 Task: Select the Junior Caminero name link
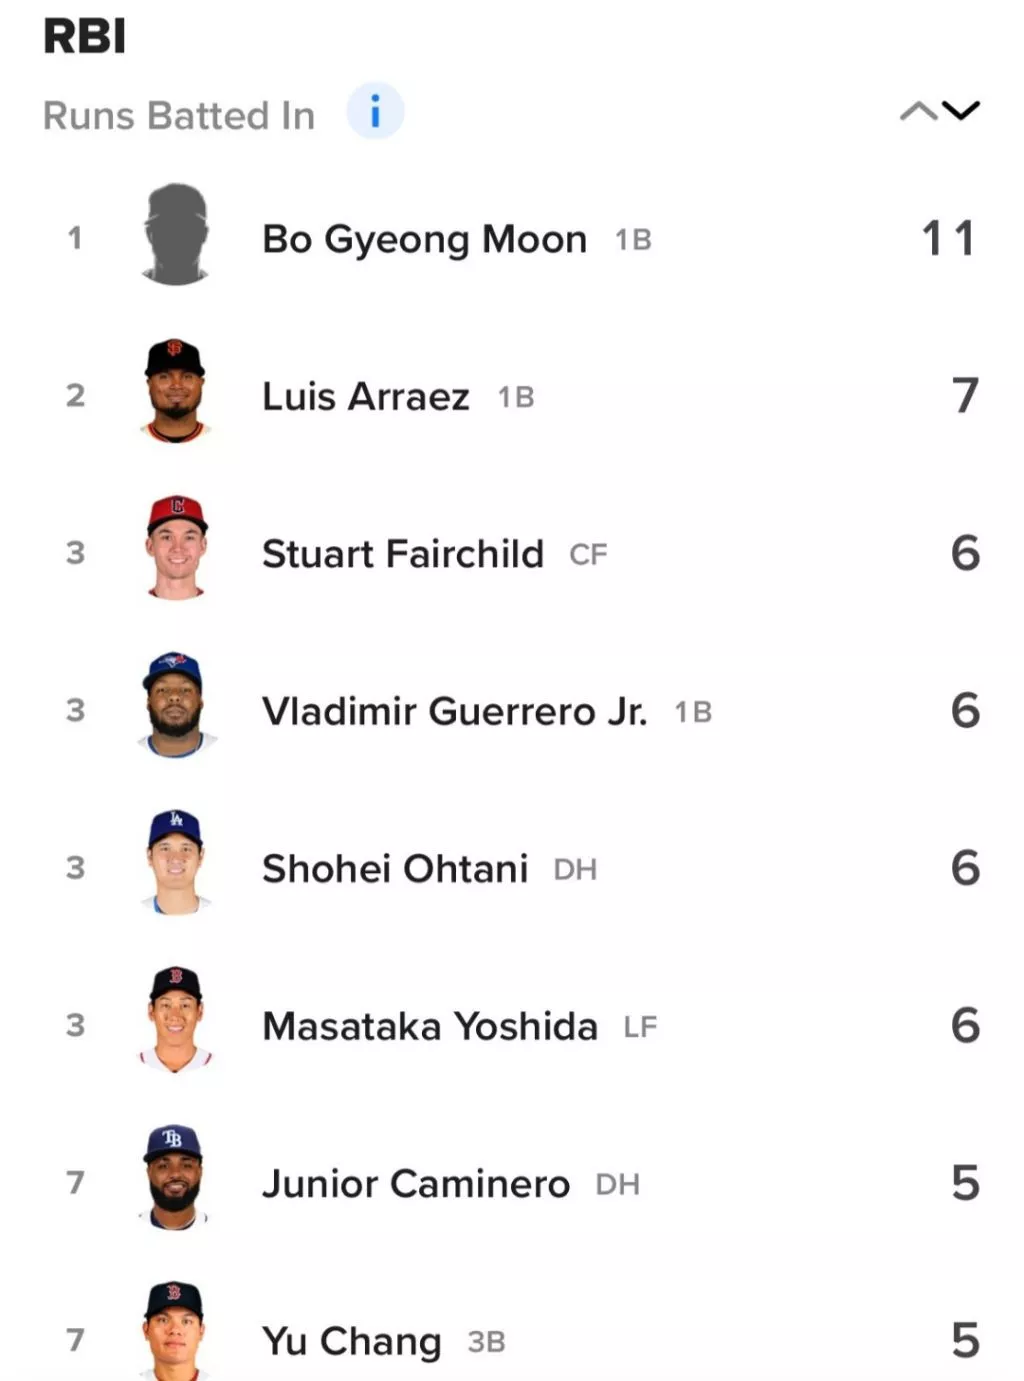click(x=415, y=1184)
